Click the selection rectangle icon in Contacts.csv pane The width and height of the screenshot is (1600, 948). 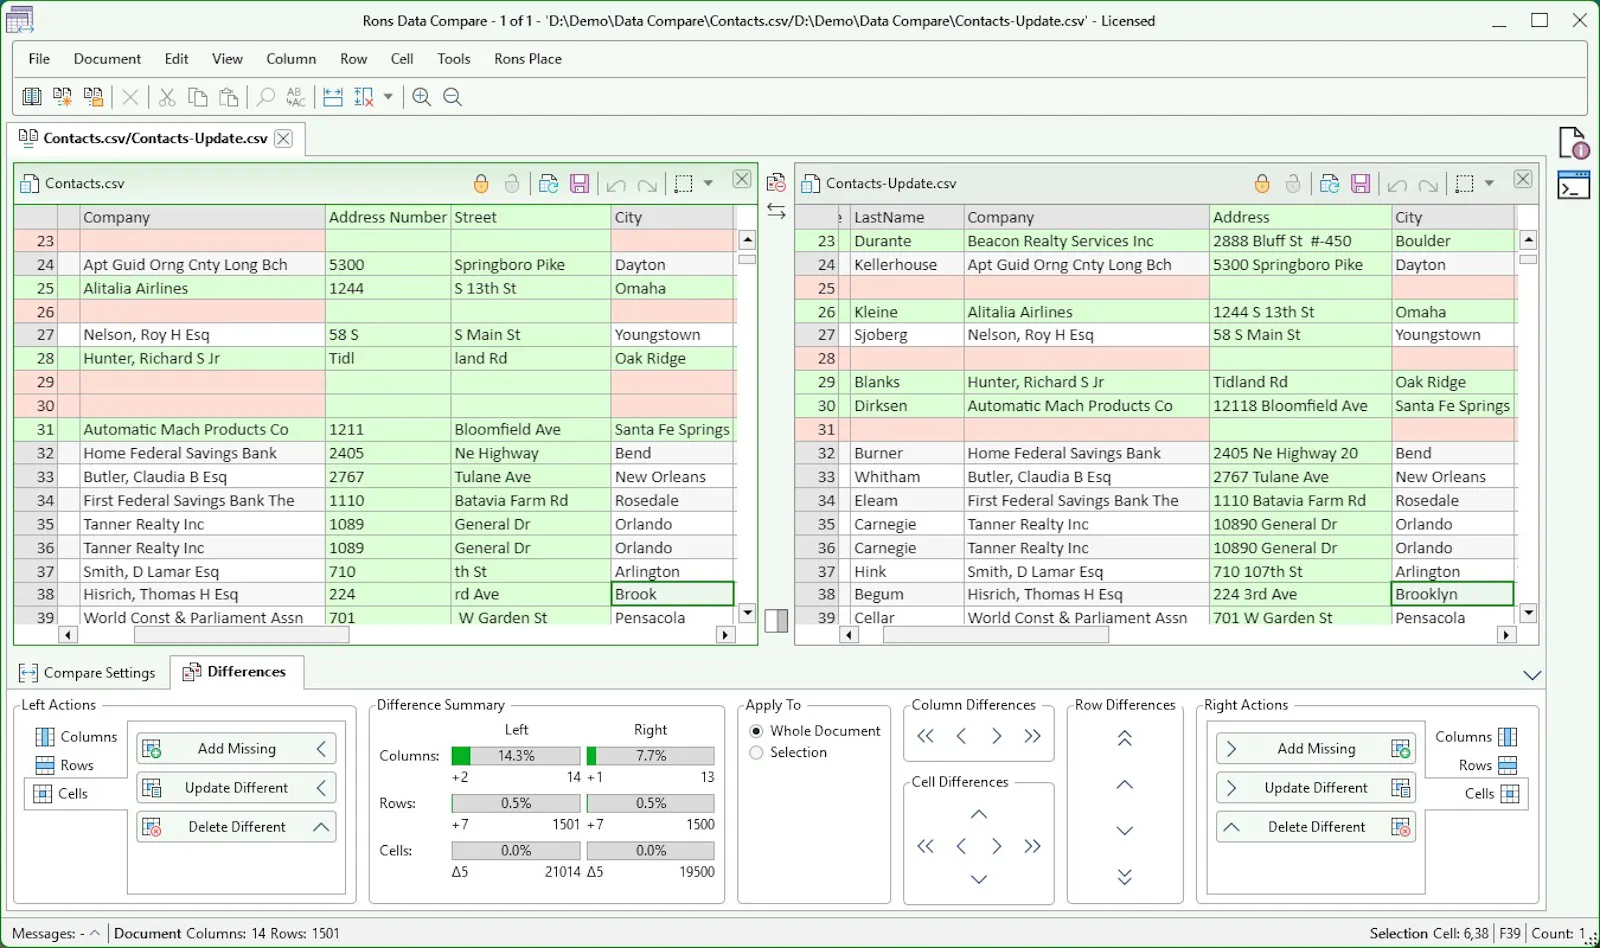[x=683, y=183]
